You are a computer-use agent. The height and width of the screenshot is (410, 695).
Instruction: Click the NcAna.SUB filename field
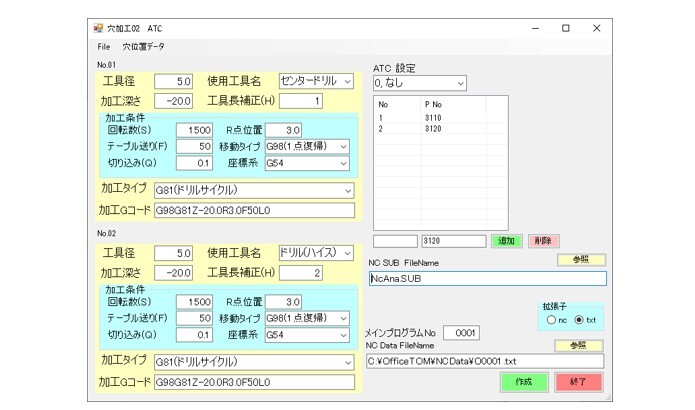(486, 278)
